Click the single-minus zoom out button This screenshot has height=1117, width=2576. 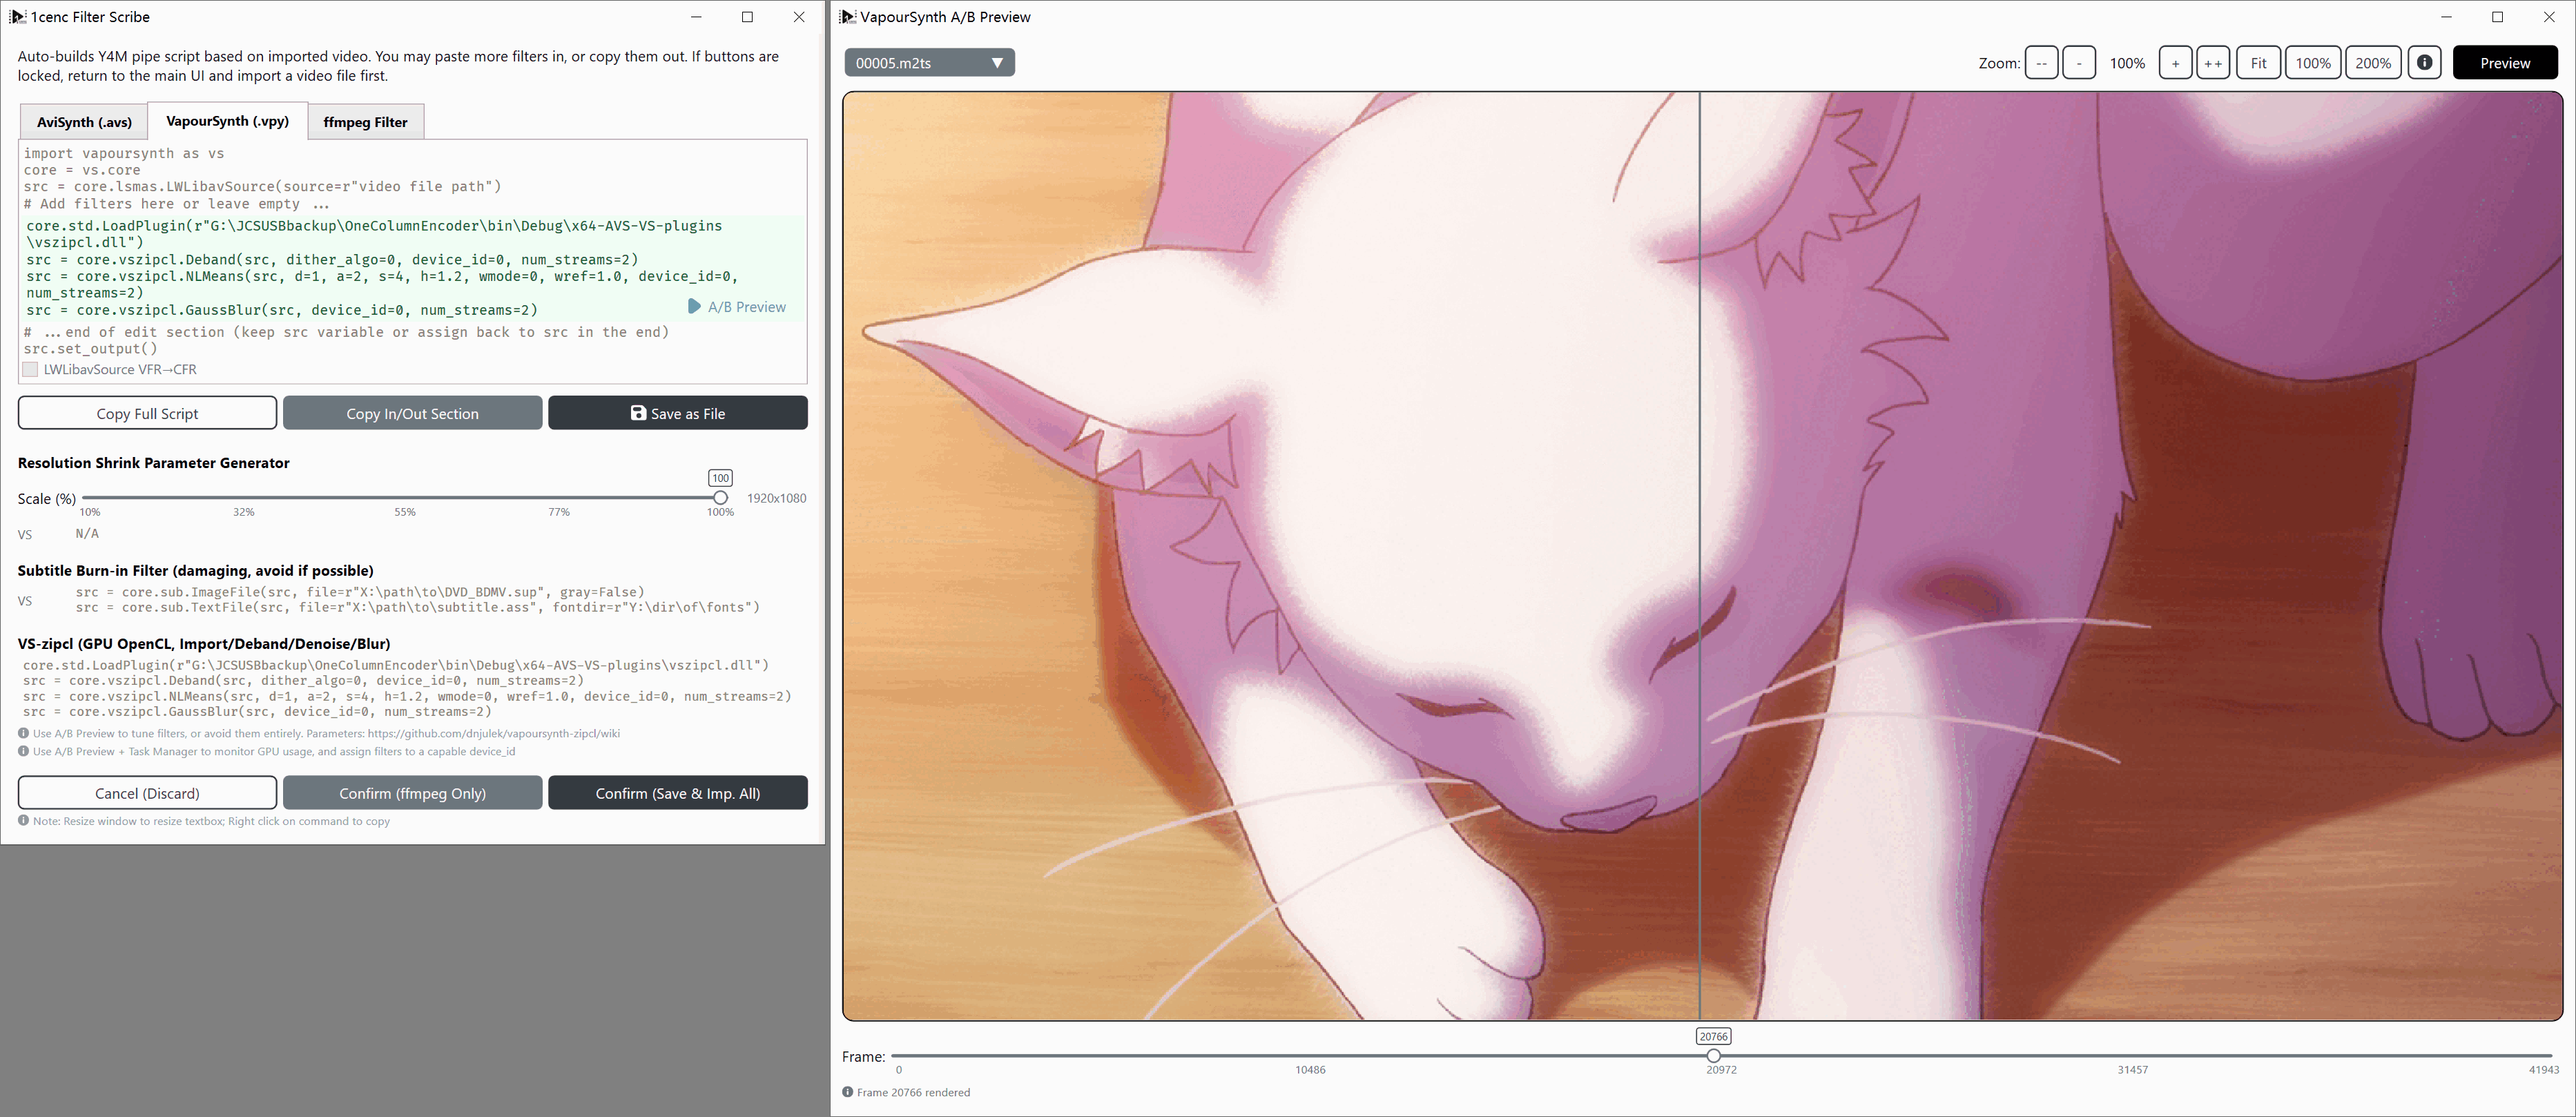(2079, 63)
